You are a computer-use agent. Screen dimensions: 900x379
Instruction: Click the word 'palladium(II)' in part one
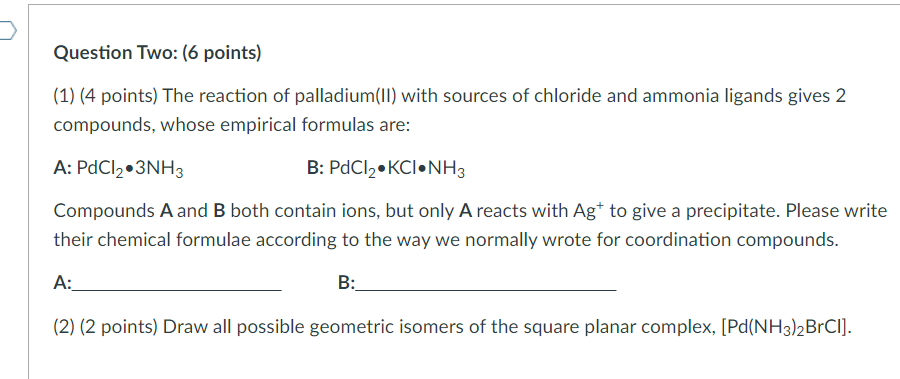[346, 96]
